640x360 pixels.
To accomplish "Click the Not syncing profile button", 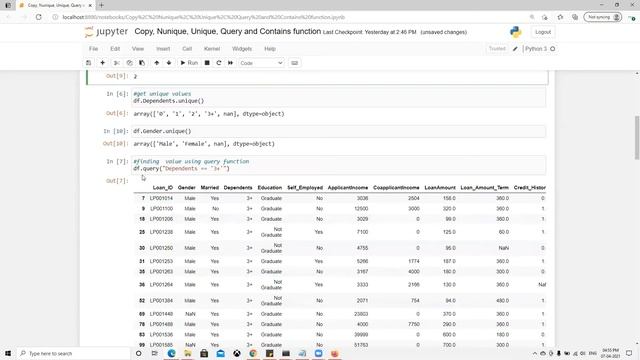I will tap(603, 17).
